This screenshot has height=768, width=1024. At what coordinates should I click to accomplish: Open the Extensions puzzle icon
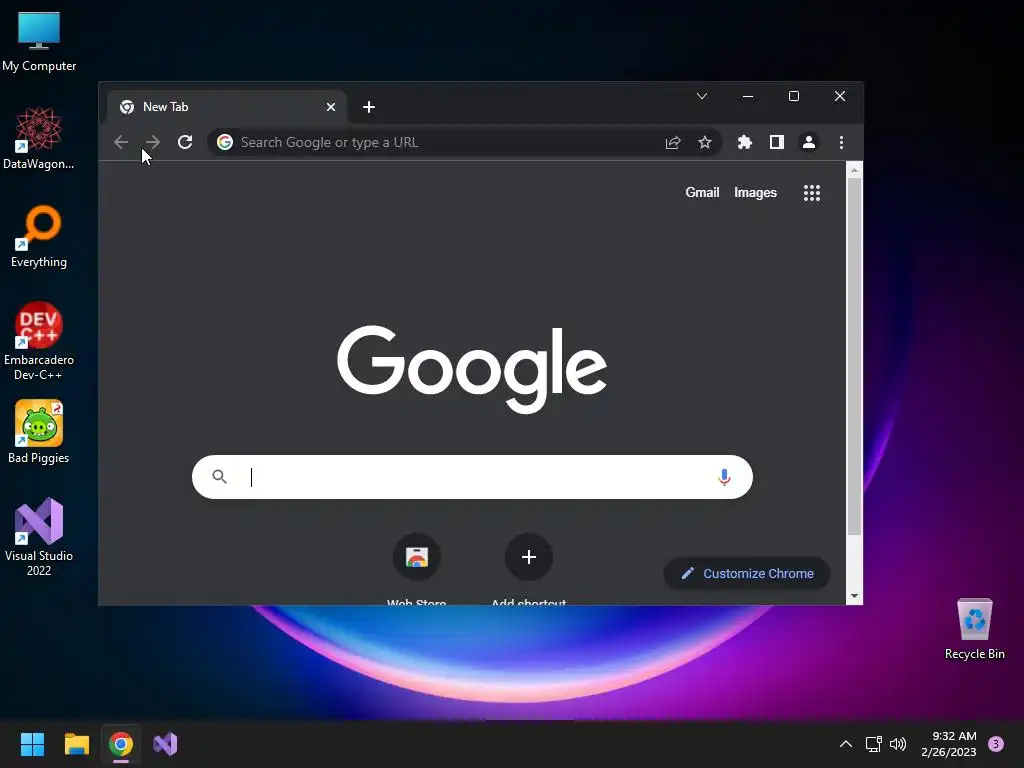[x=744, y=142]
